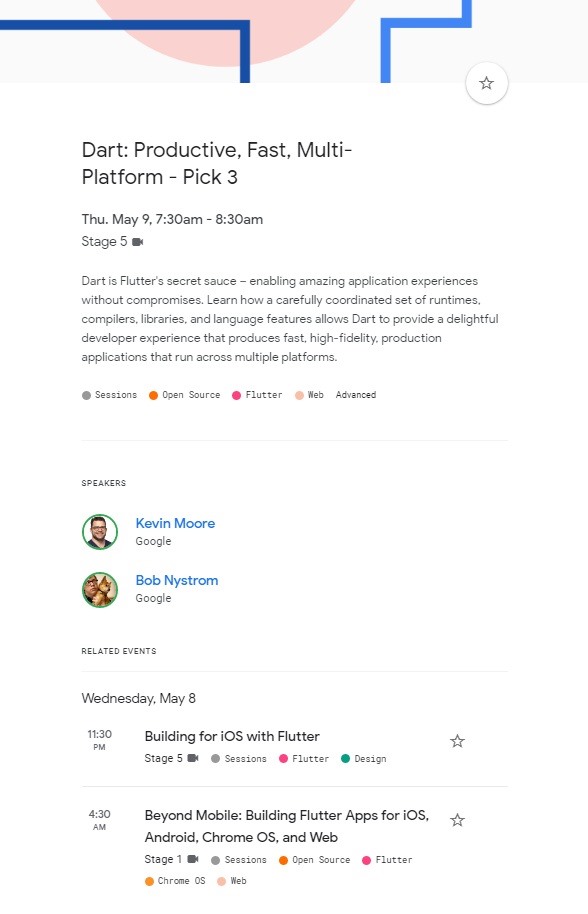Click the Web tag under session description

(x=309, y=395)
